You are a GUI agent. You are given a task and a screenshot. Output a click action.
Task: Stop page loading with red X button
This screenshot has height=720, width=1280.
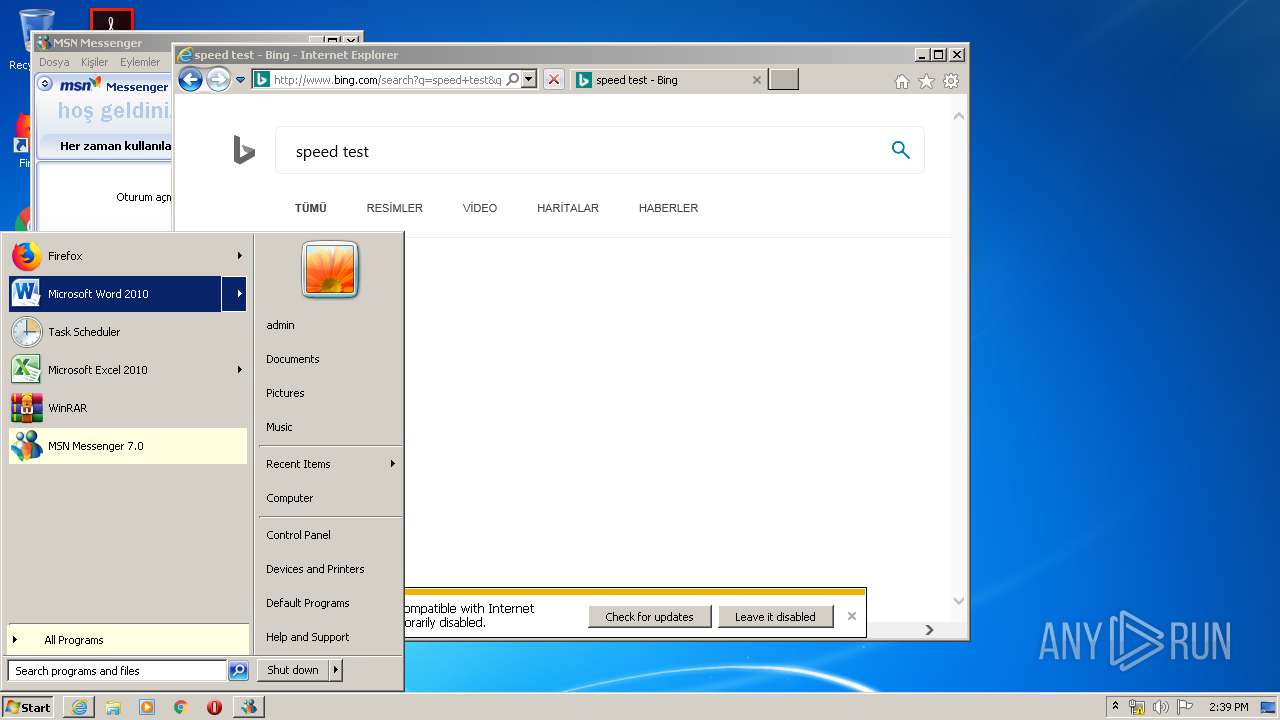[553, 80]
